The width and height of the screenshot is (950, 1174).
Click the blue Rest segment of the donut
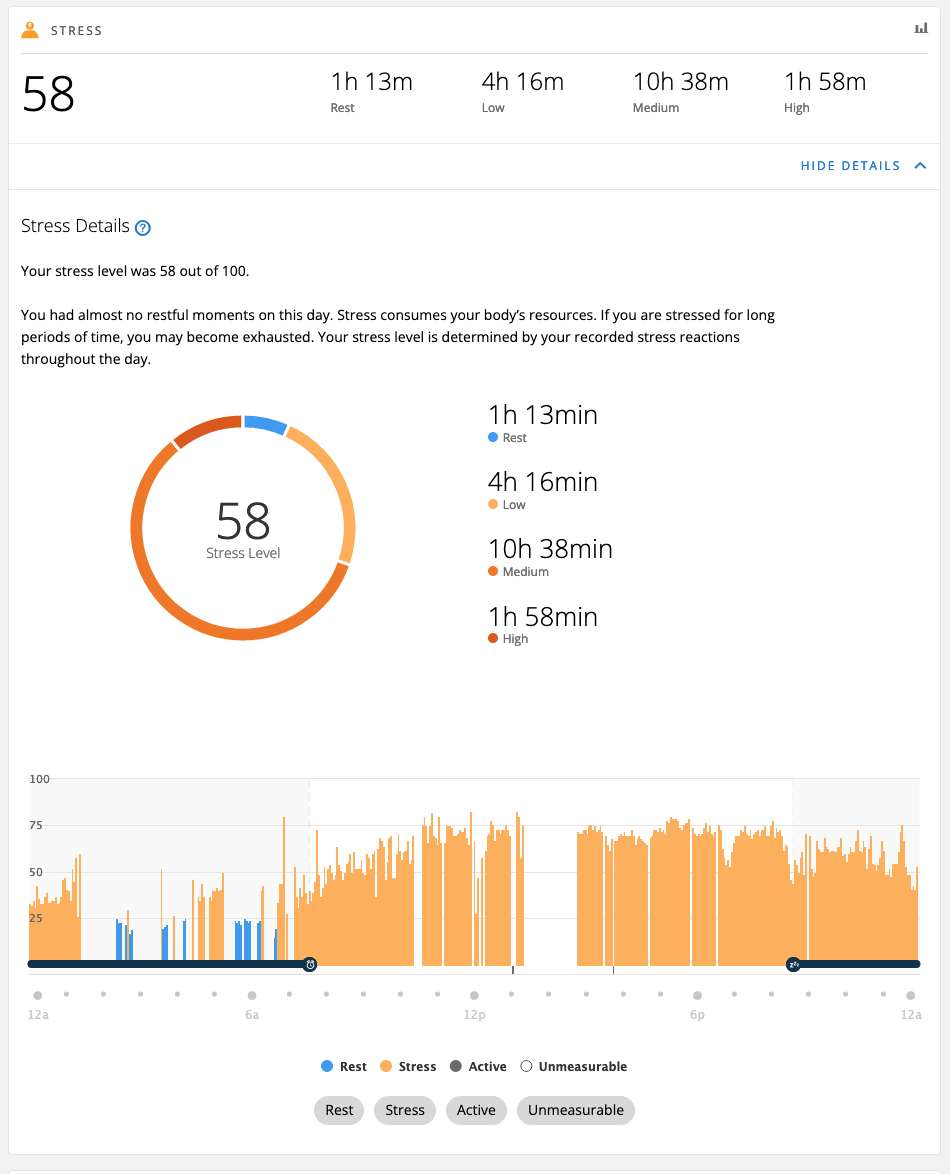pyautogui.click(x=265, y=424)
